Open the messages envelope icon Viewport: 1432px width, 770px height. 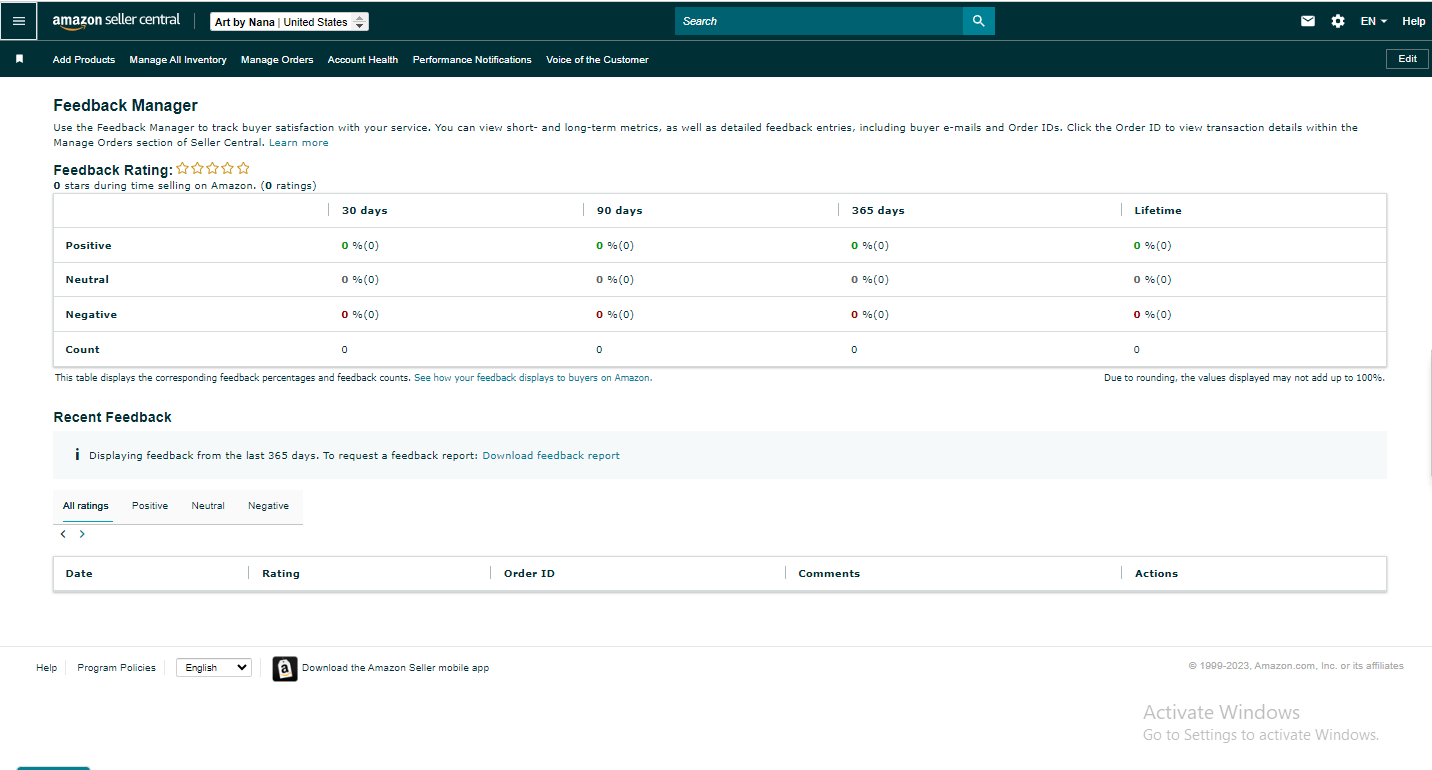click(x=1308, y=21)
